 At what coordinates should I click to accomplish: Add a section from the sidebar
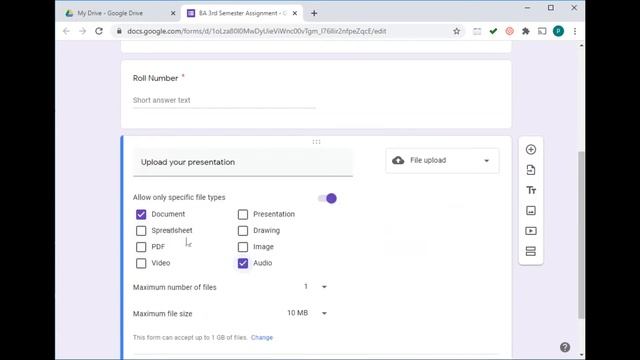pyautogui.click(x=531, y=251)
